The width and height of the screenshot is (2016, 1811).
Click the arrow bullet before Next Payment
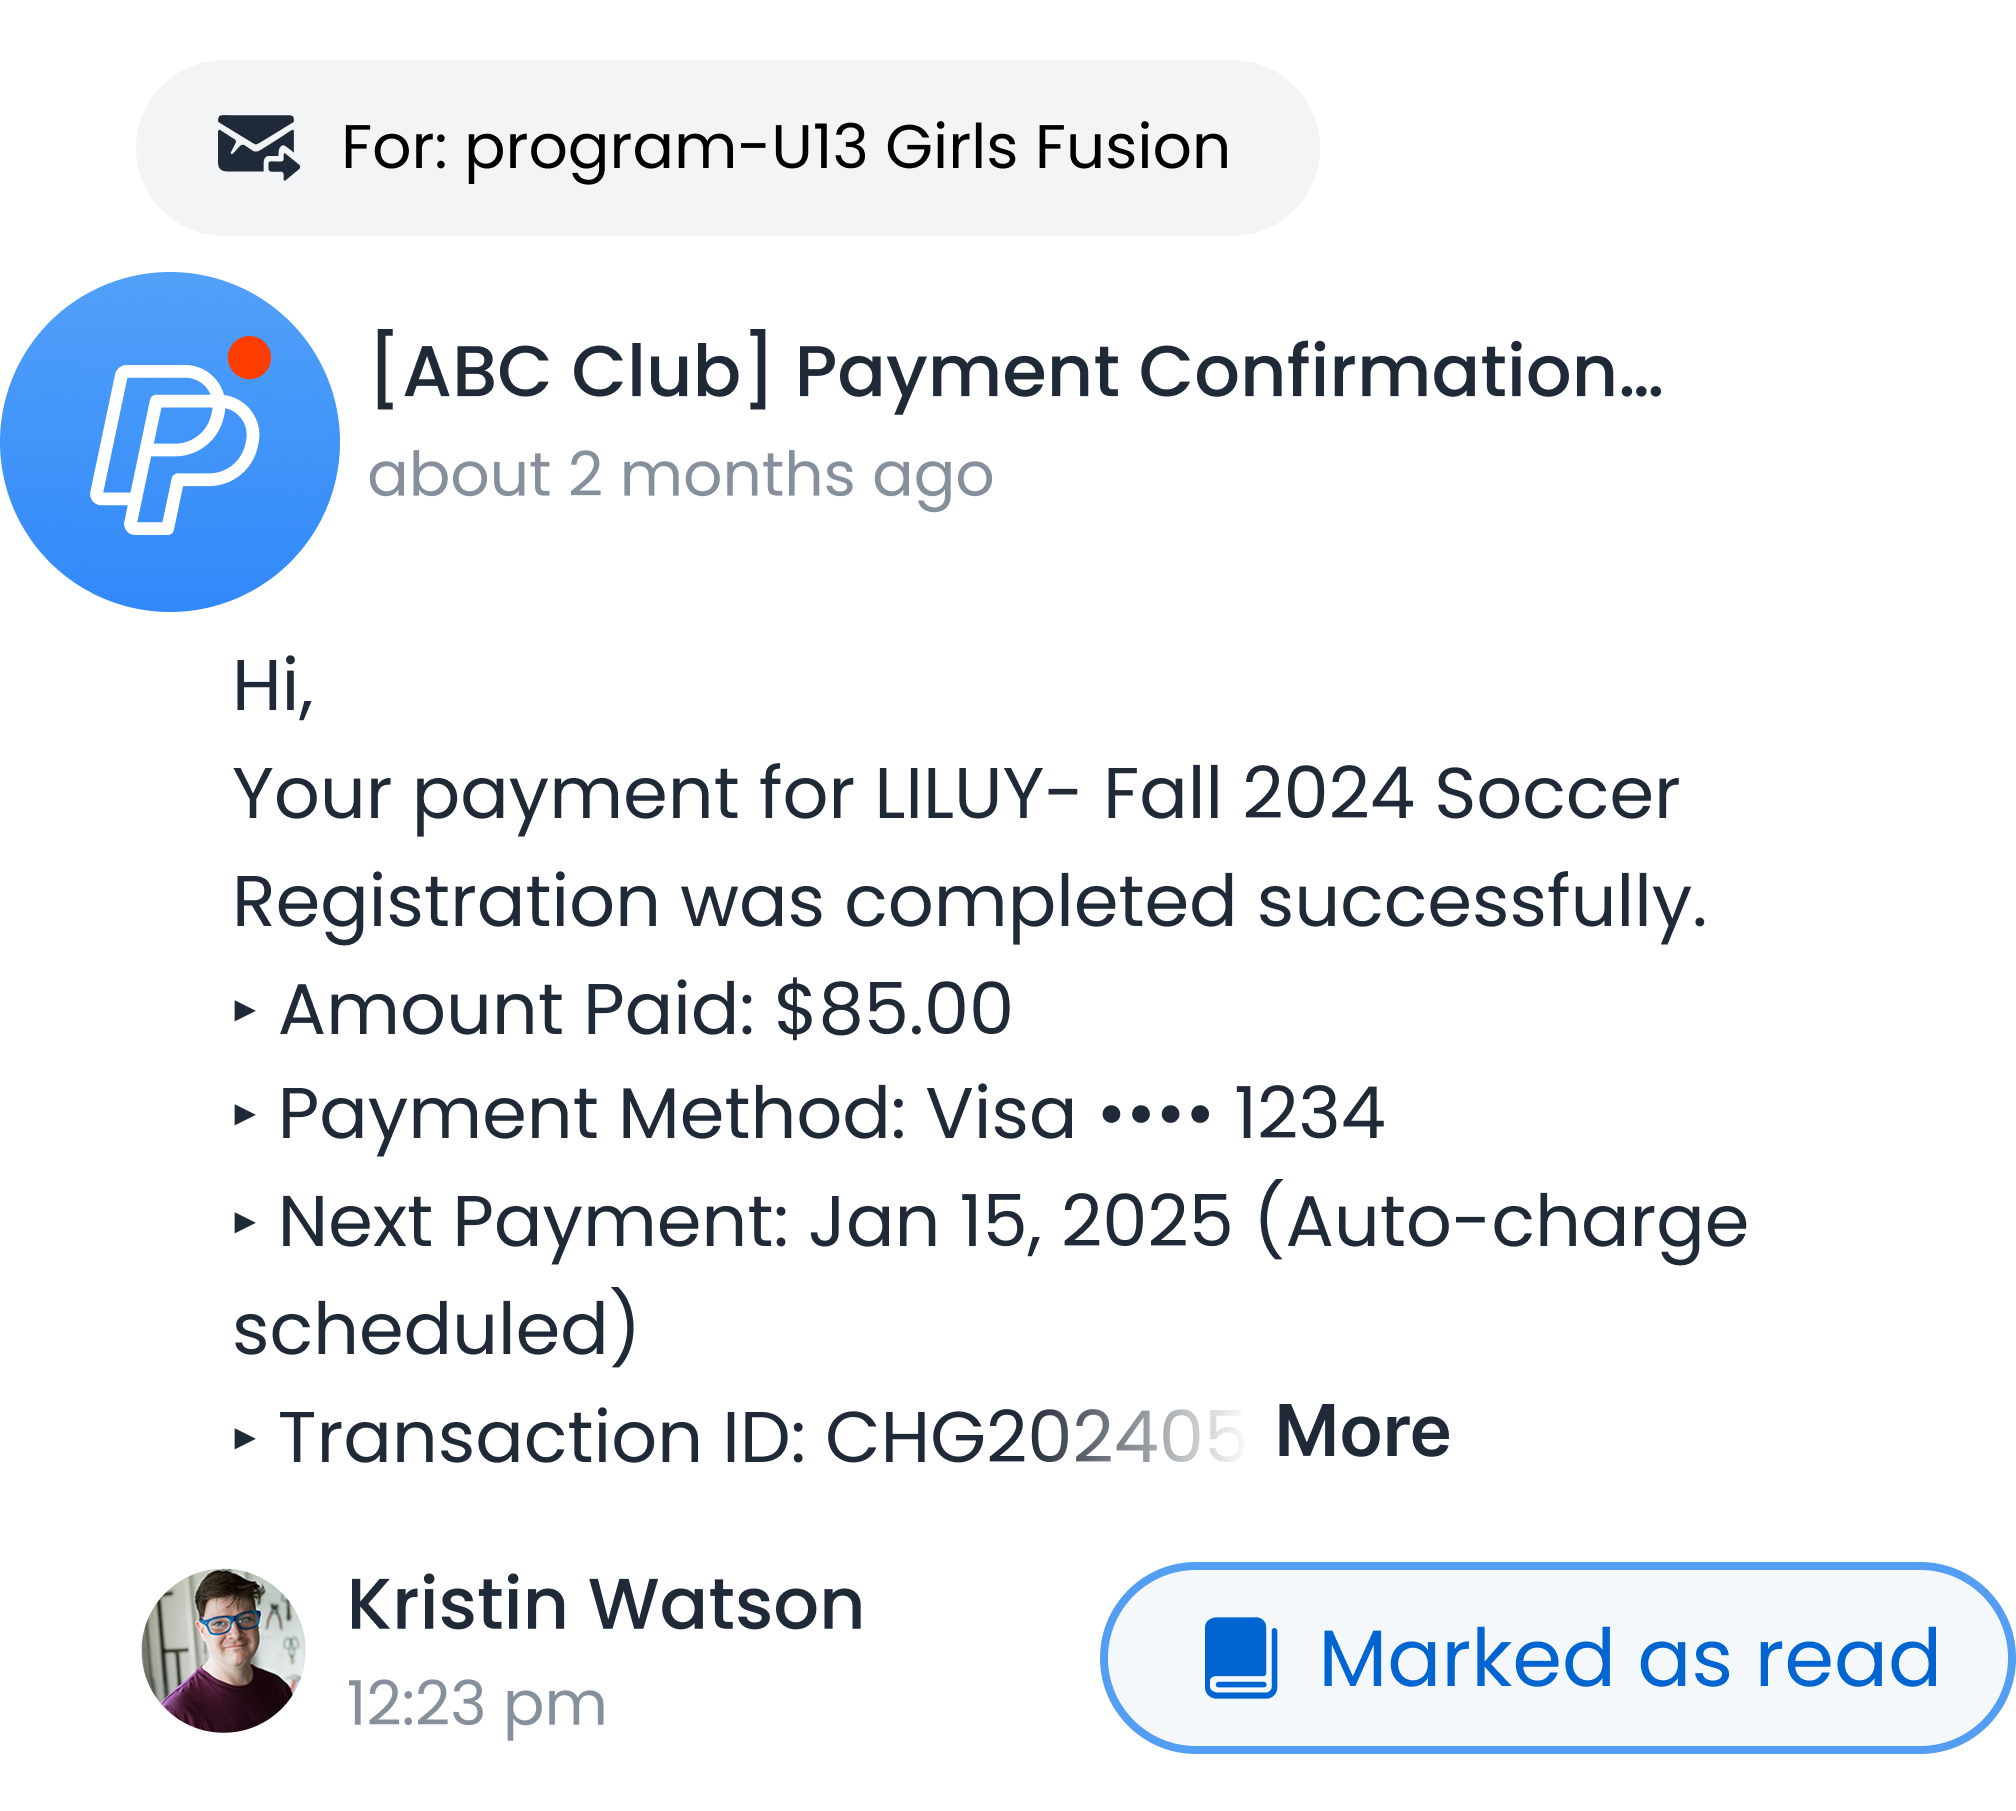click(244, 1222)
